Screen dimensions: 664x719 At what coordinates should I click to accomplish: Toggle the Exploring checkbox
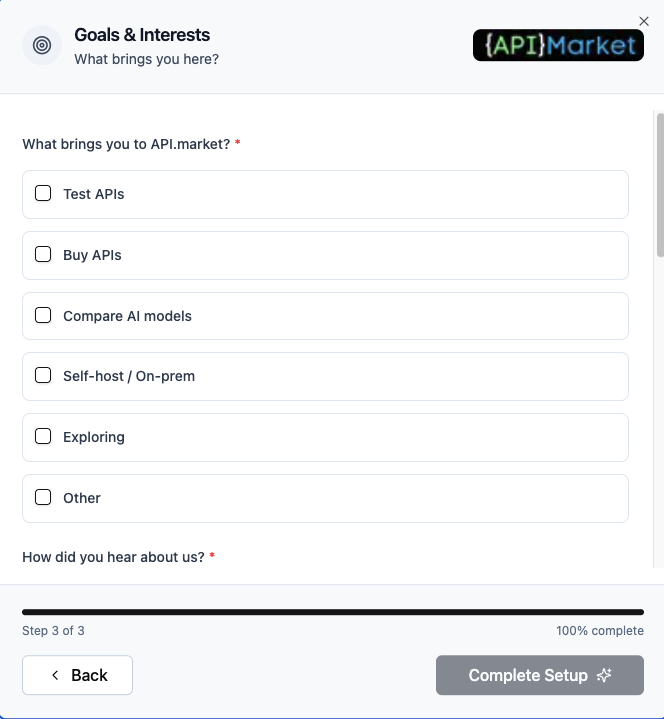coord(43,437)
